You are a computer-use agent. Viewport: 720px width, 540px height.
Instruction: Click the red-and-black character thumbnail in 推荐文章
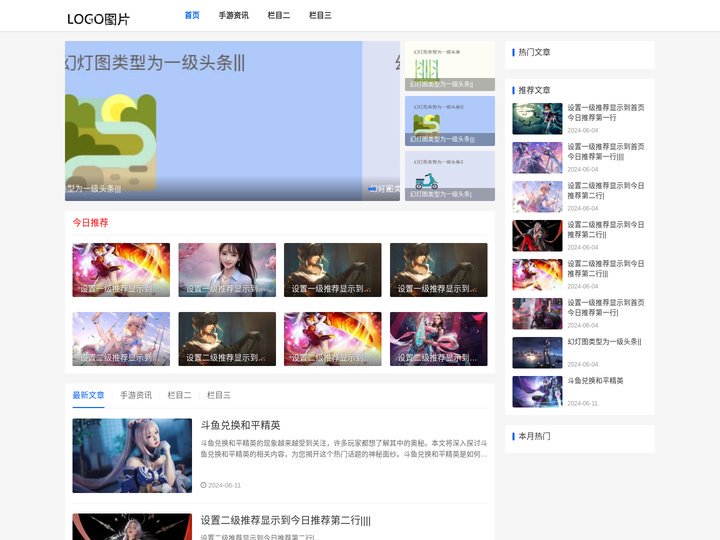point(537,236)
